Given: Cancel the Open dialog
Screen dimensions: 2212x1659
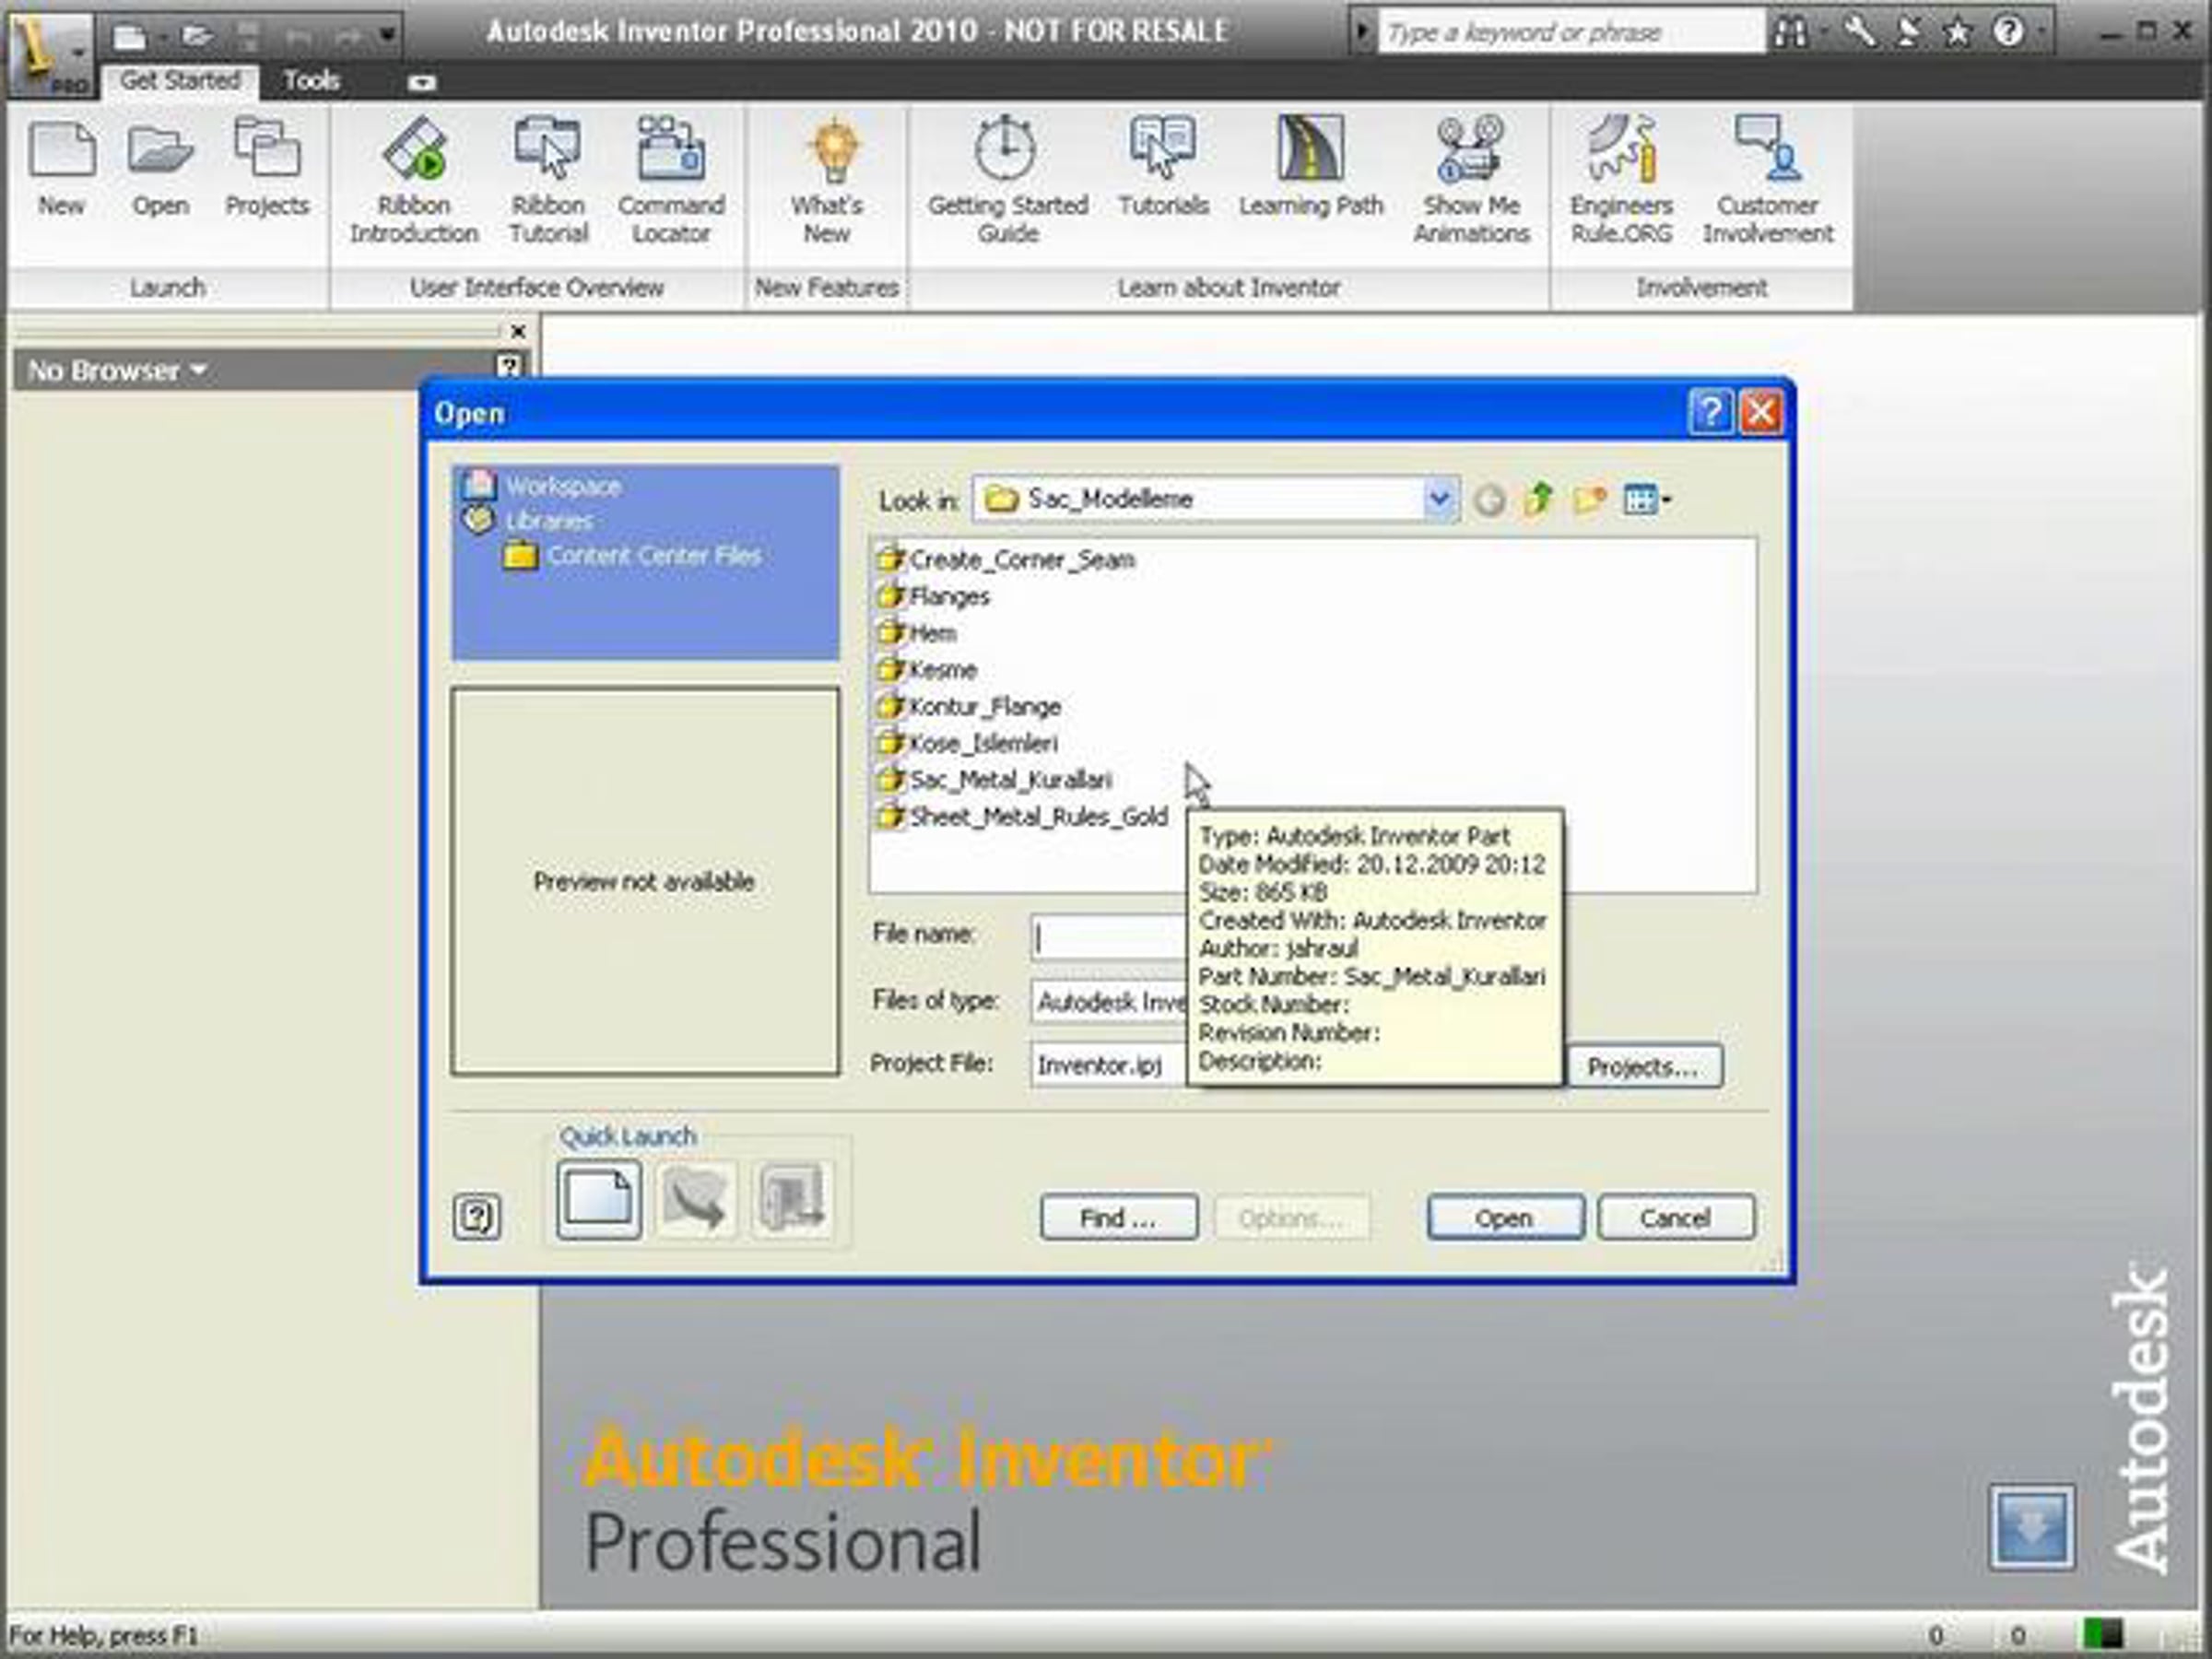Looking at the screenshot, I should tap(1676, 1218).
